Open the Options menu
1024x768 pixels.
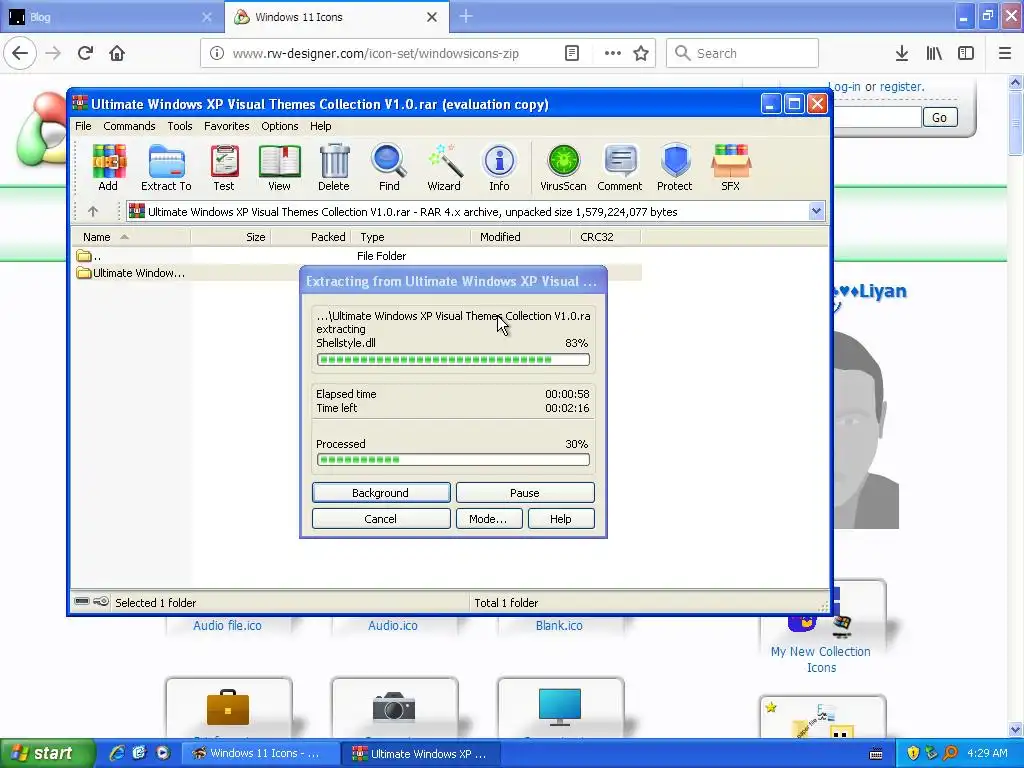tap(280, 126)
